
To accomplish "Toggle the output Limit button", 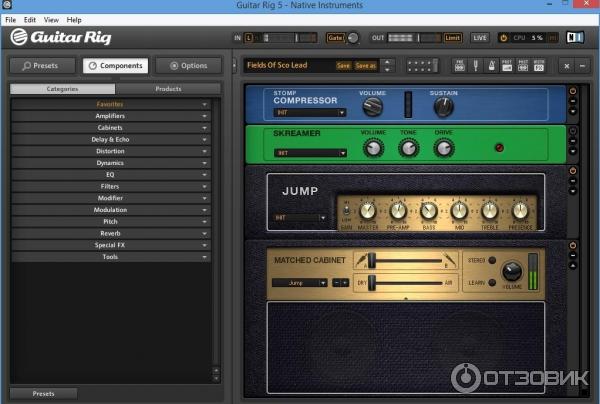I will coord(452,38).
